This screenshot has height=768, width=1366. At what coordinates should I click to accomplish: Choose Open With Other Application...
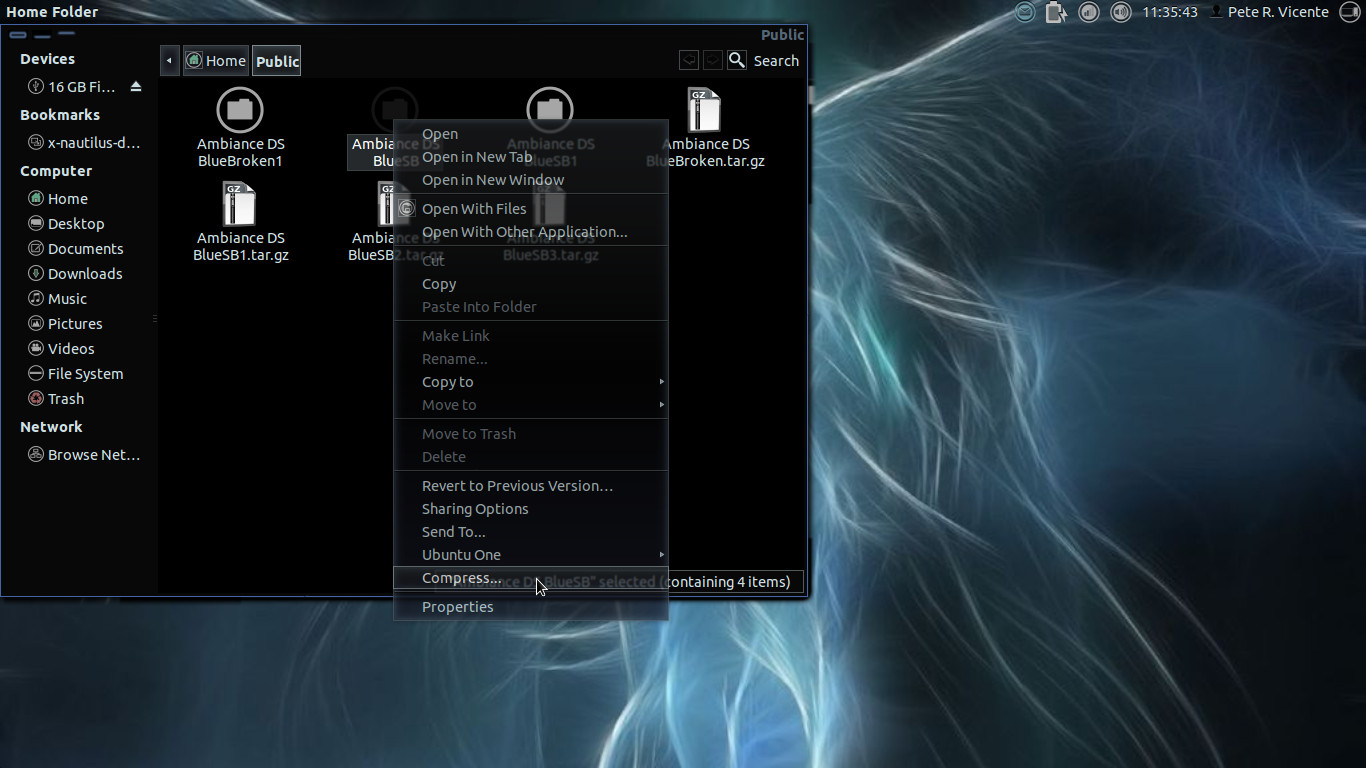click(x=531, y=232)
